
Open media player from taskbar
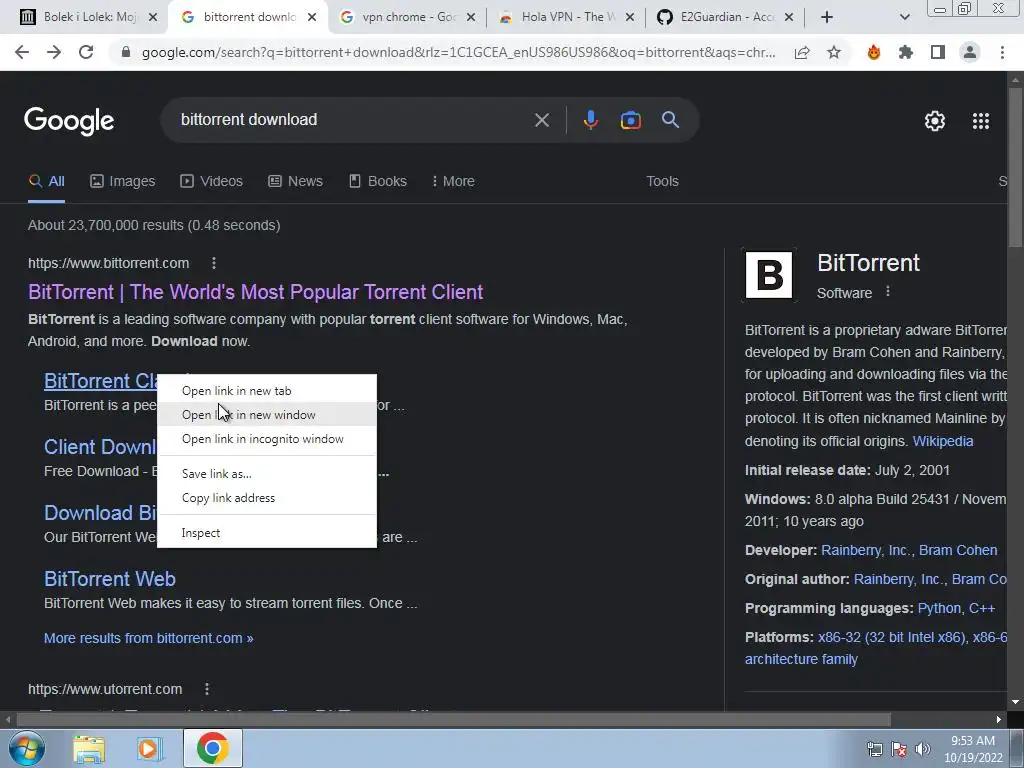pos(149,748)
